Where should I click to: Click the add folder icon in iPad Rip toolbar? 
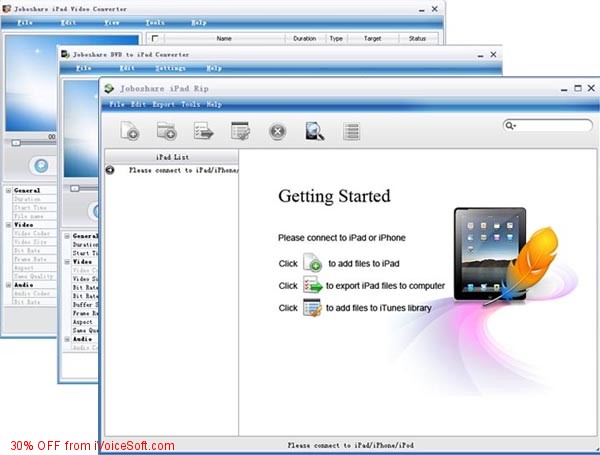[166, 131]
